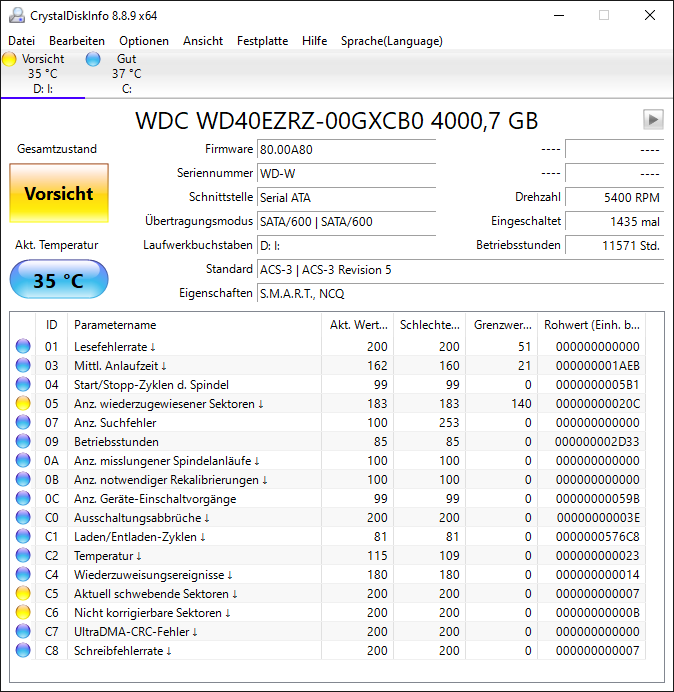Click blue status icon of Lesefehlerrate row
Screen dimensions: 674x692
(x=23, y=346)
